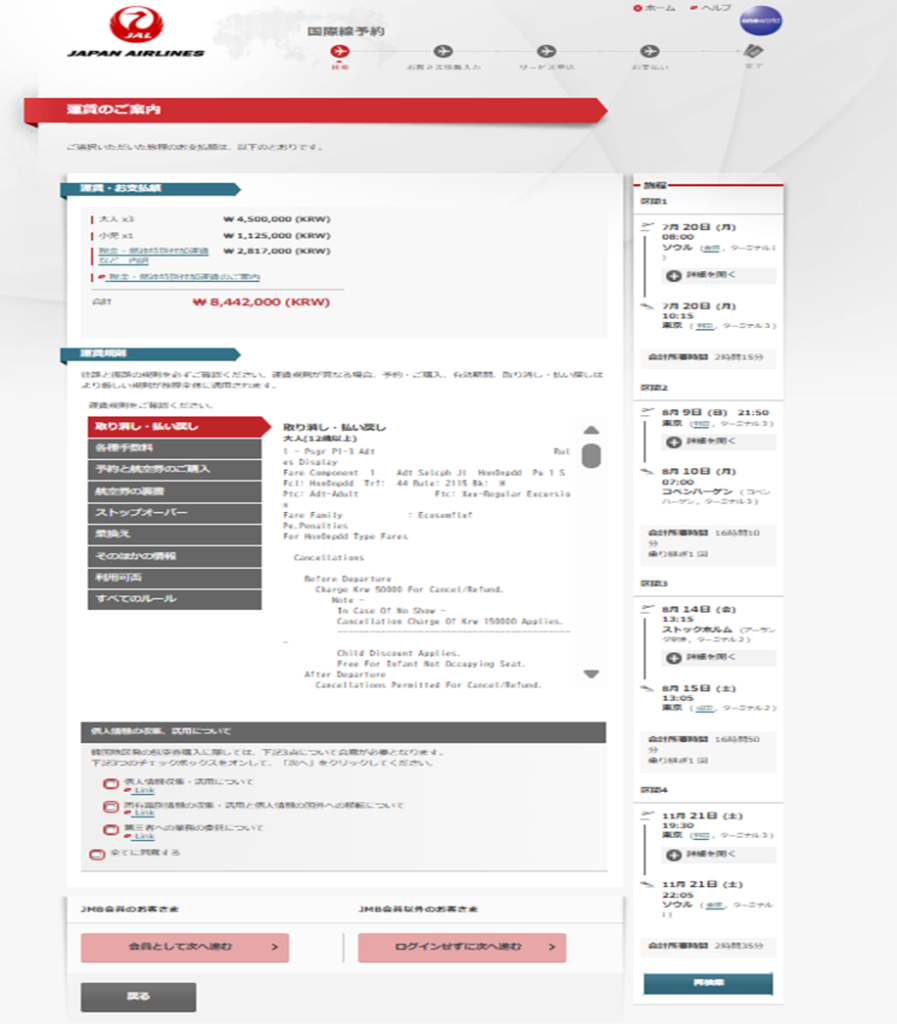Select the すべてのルール fare rule tab
The width and height of the screenshot is (897, 1024).
[x=175, y=599]
